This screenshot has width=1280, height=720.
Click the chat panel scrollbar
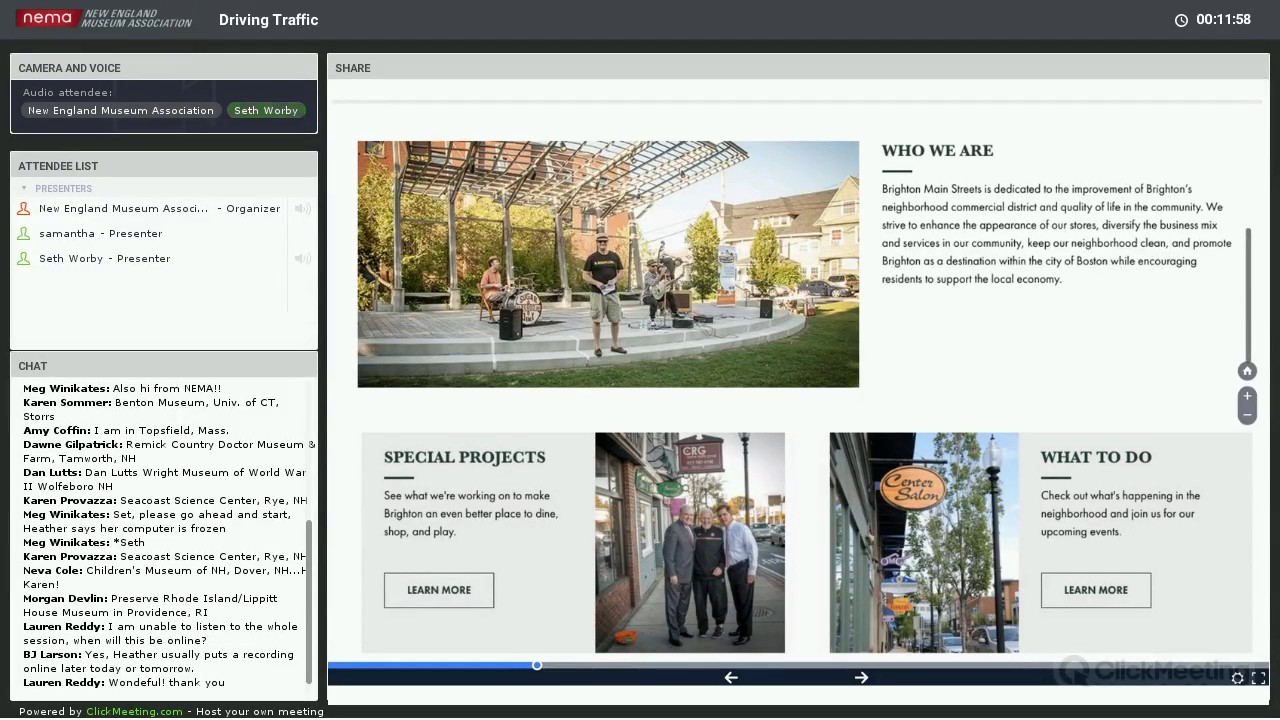(x=309, y=600)
